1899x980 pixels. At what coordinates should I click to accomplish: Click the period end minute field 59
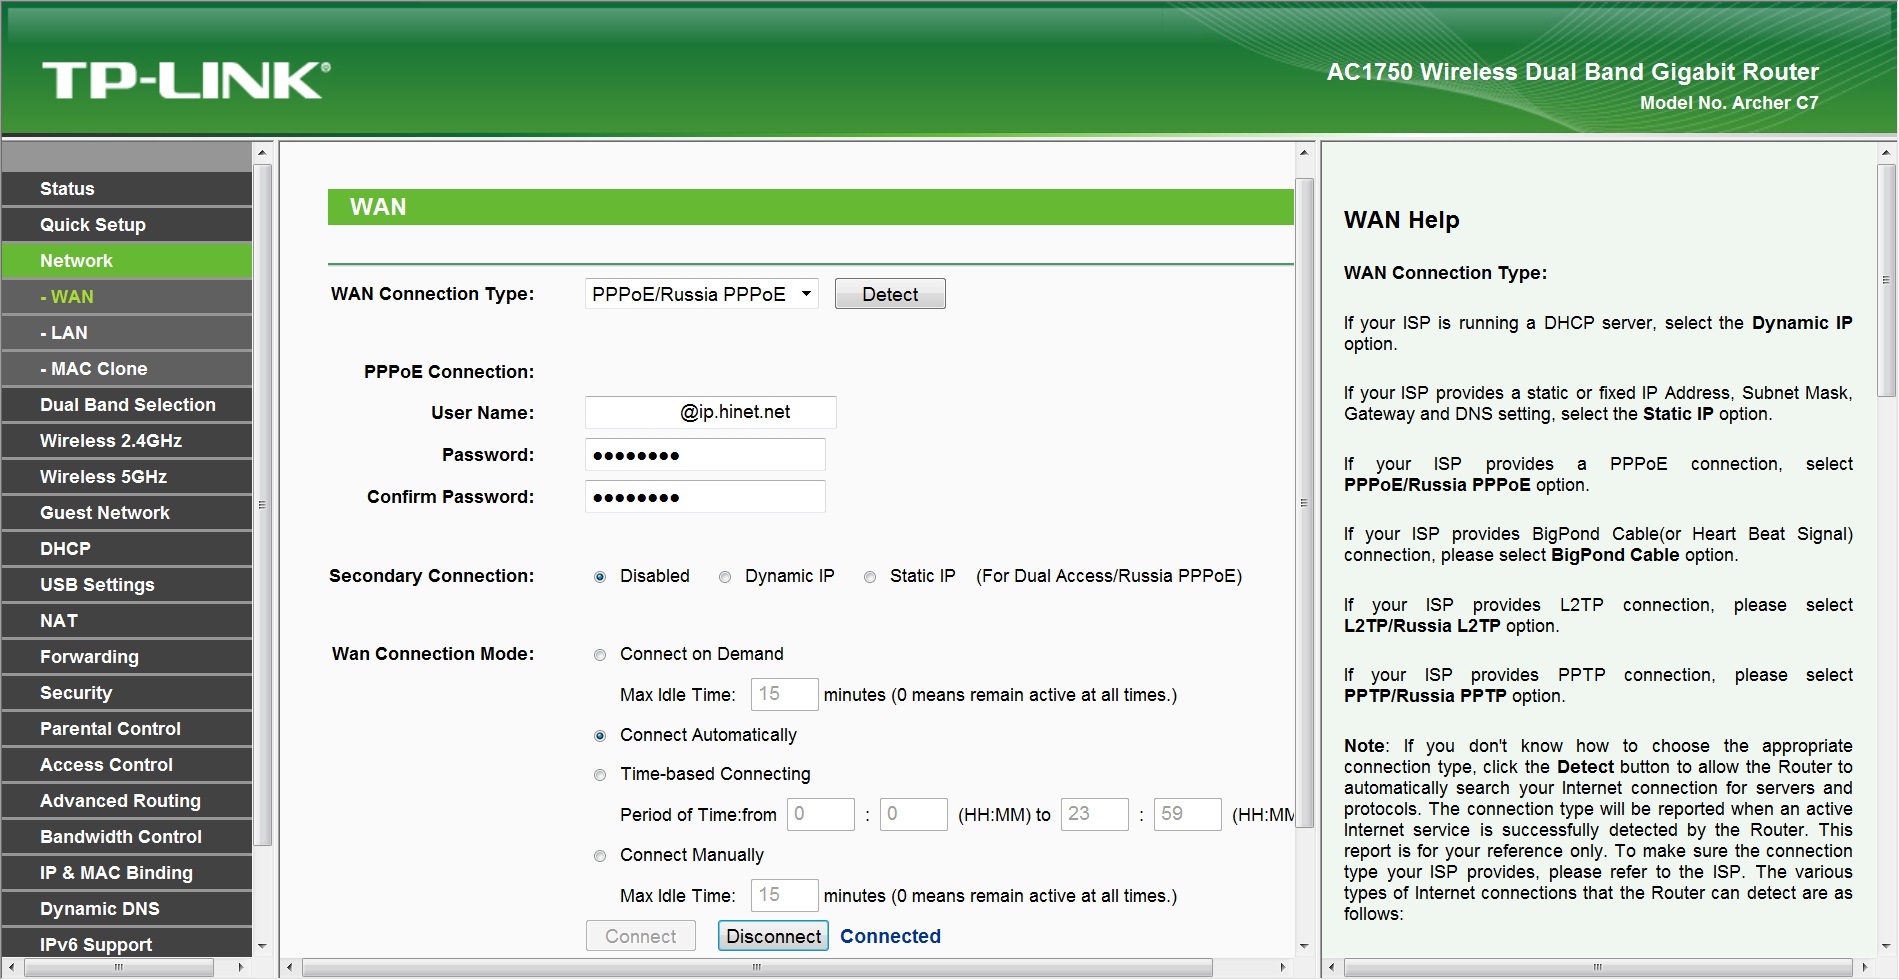1188,814
